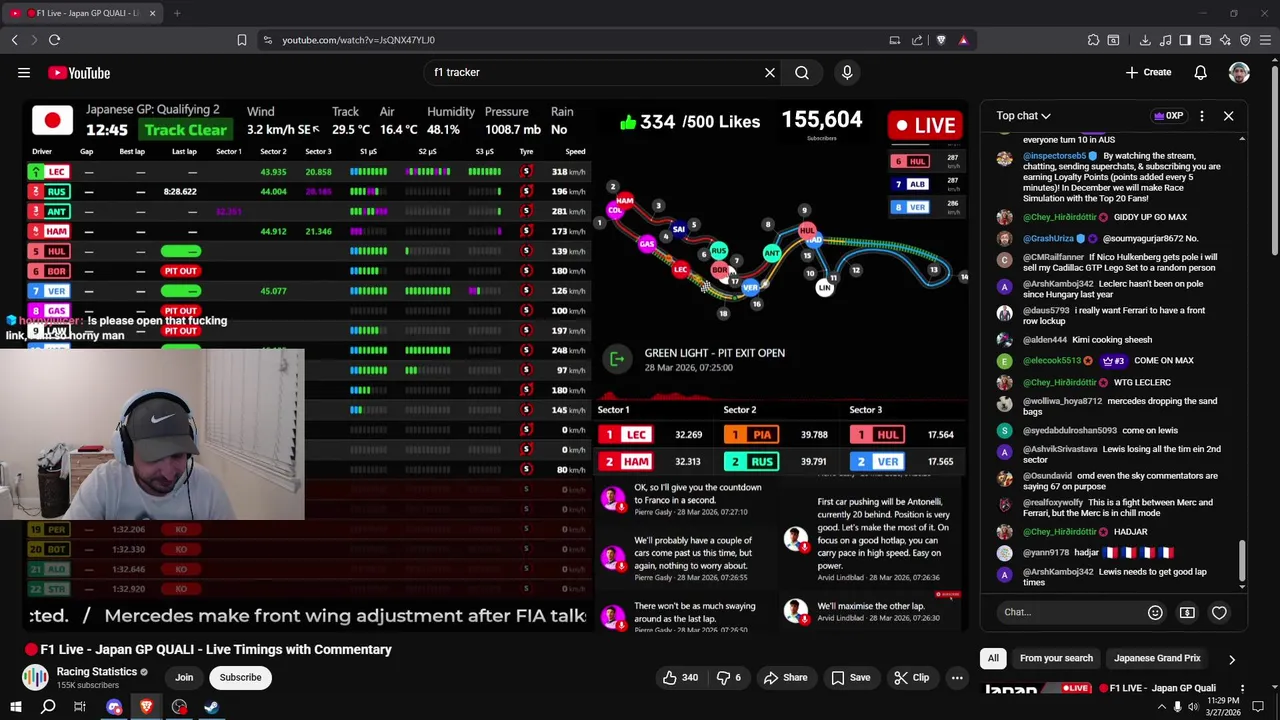Send a Super Chat with dollar icon
The image size is (1280, 720).
click(1187, 612)
